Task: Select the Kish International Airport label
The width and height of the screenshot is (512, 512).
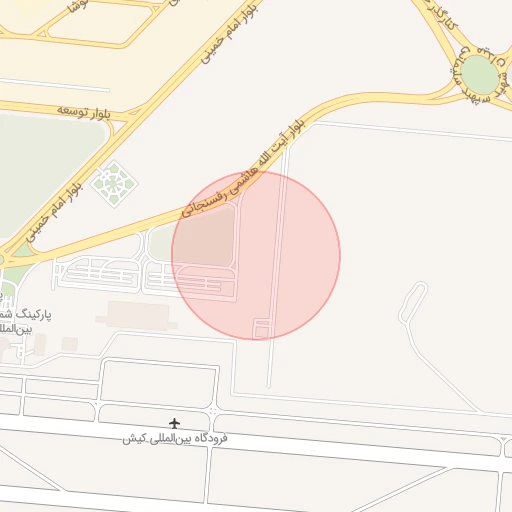Action: 175,439
